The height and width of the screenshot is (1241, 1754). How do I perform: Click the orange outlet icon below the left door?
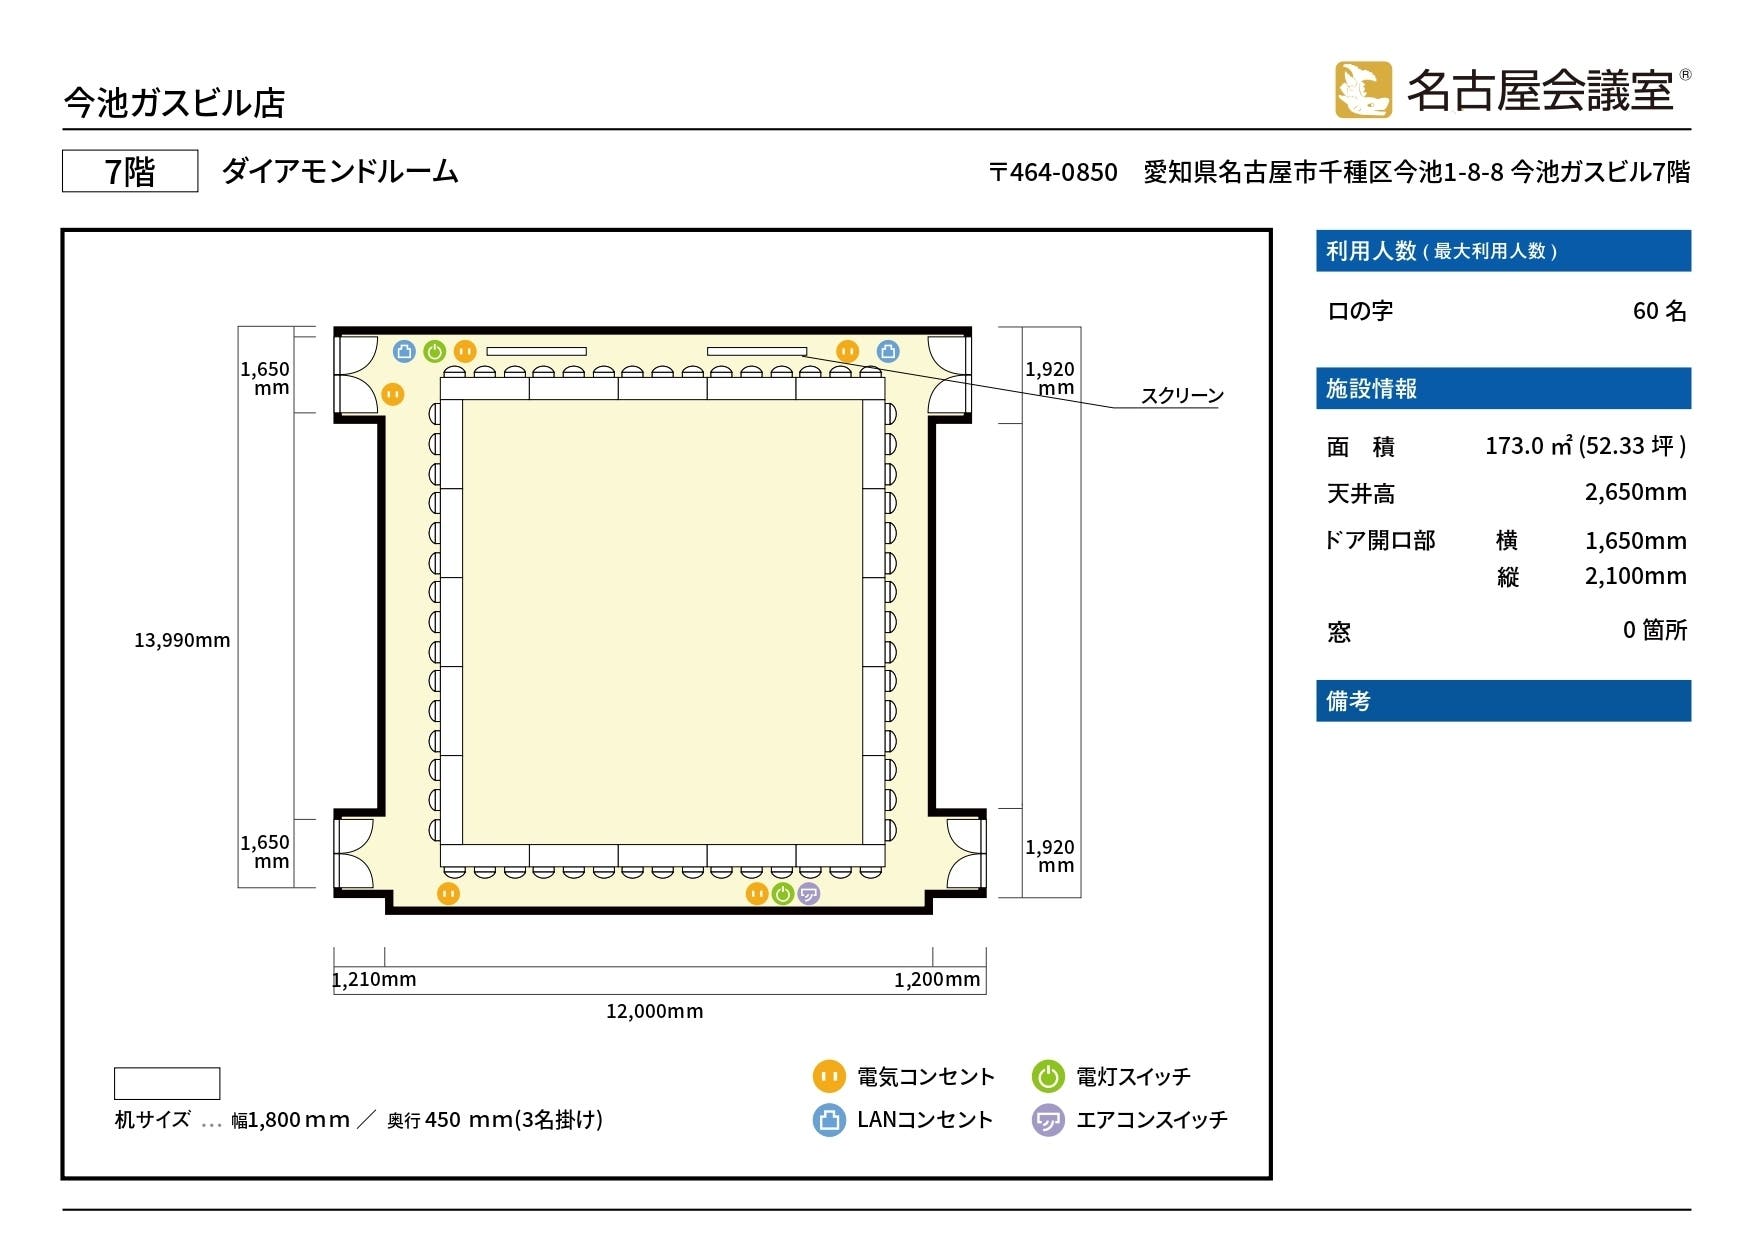(x=395, y=393)
